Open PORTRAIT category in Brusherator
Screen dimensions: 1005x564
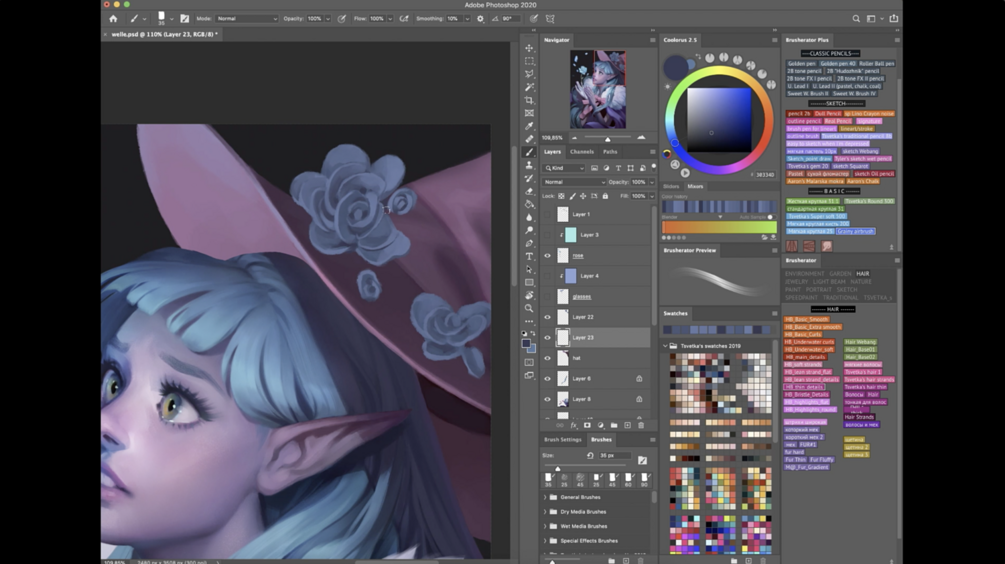tap(818, 290)
